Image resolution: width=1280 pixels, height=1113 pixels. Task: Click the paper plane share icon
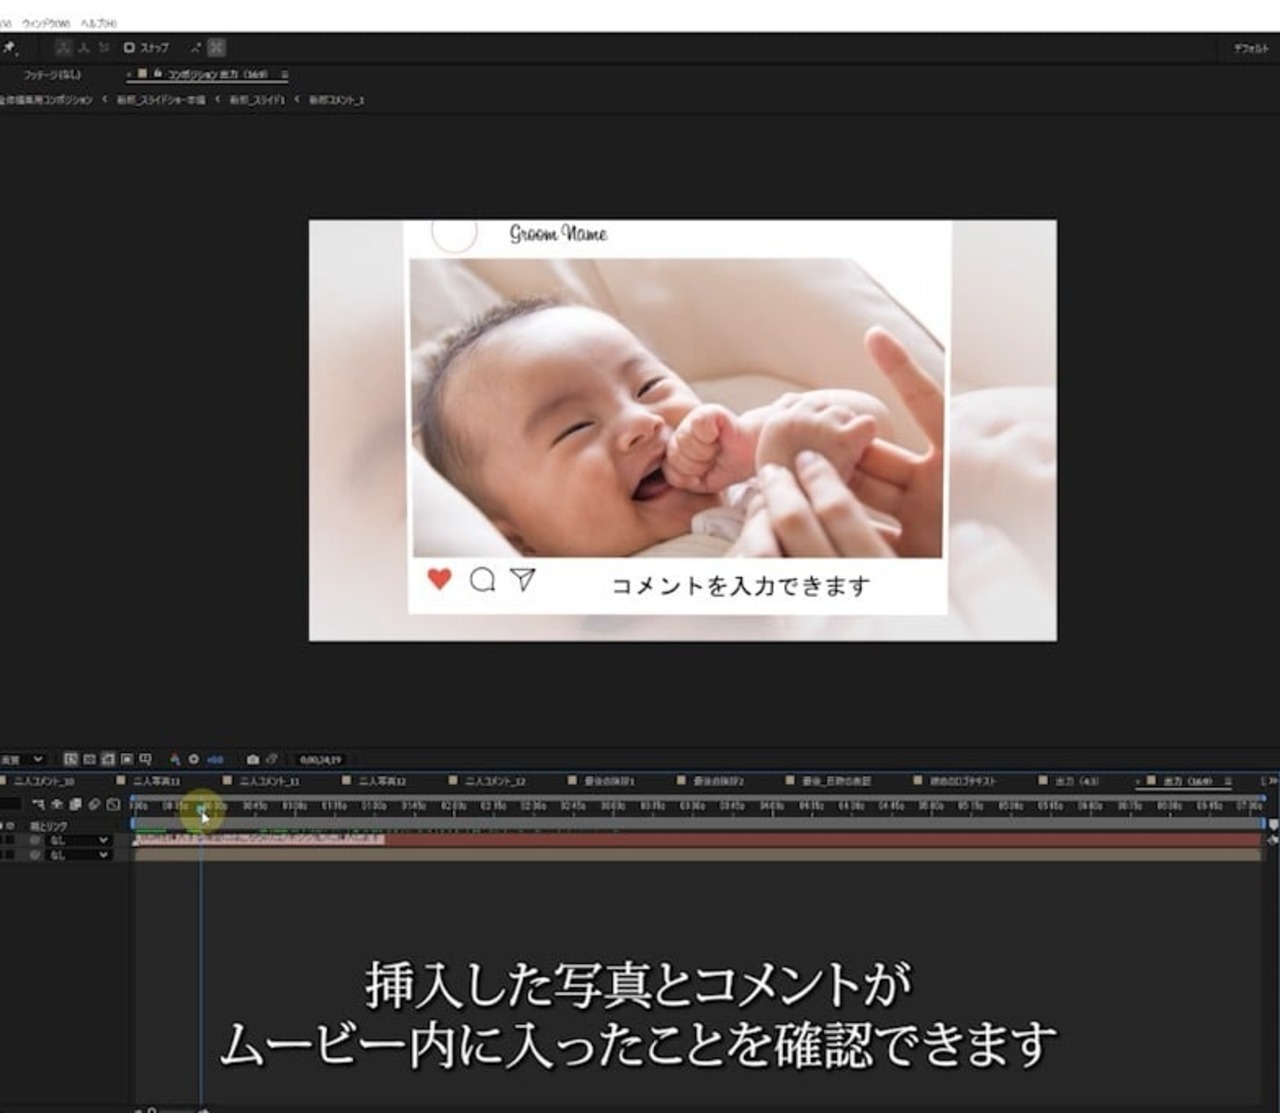coord(523,579)
